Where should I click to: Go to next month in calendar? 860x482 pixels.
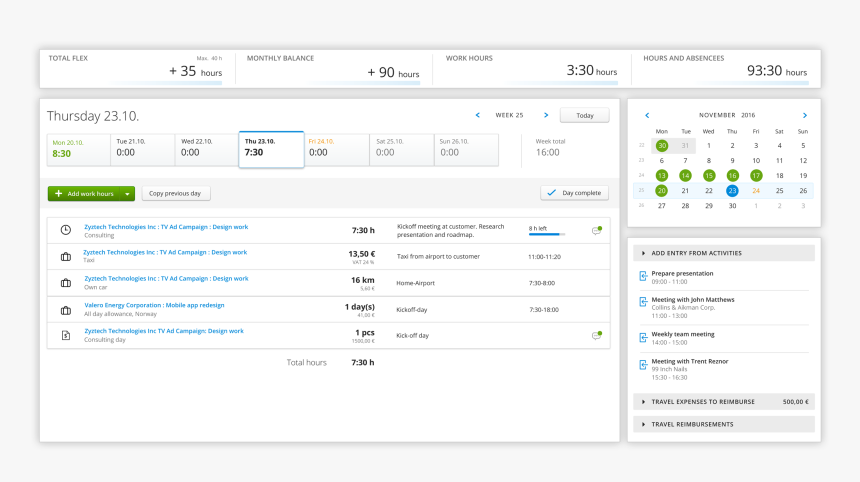pyautogui.click(x=804, y=115)
